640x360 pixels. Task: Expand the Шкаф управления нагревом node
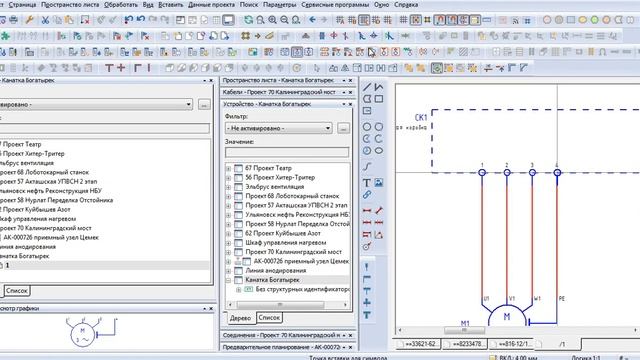click(x=229, y=243)
